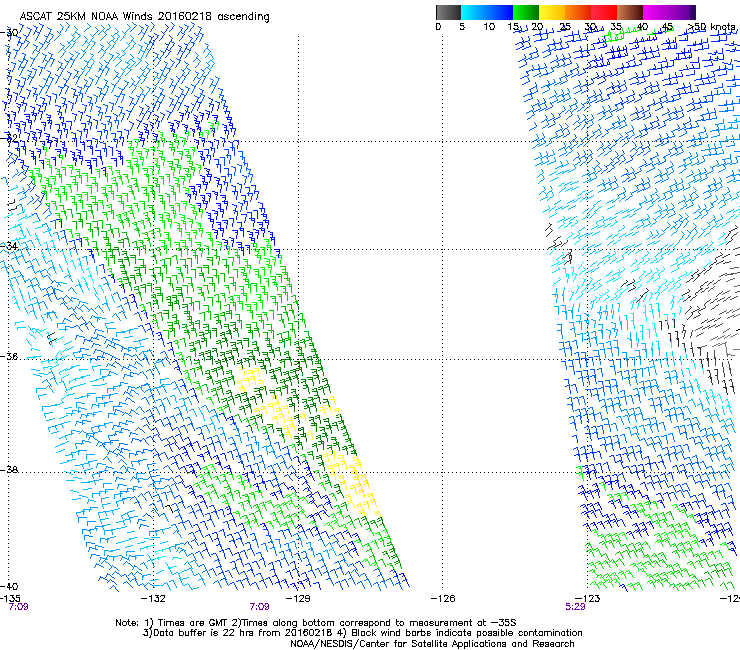
Task: Click the NOAA/NESDIS Center for Satellite Applications credit
Action: [x=432, y=644]
